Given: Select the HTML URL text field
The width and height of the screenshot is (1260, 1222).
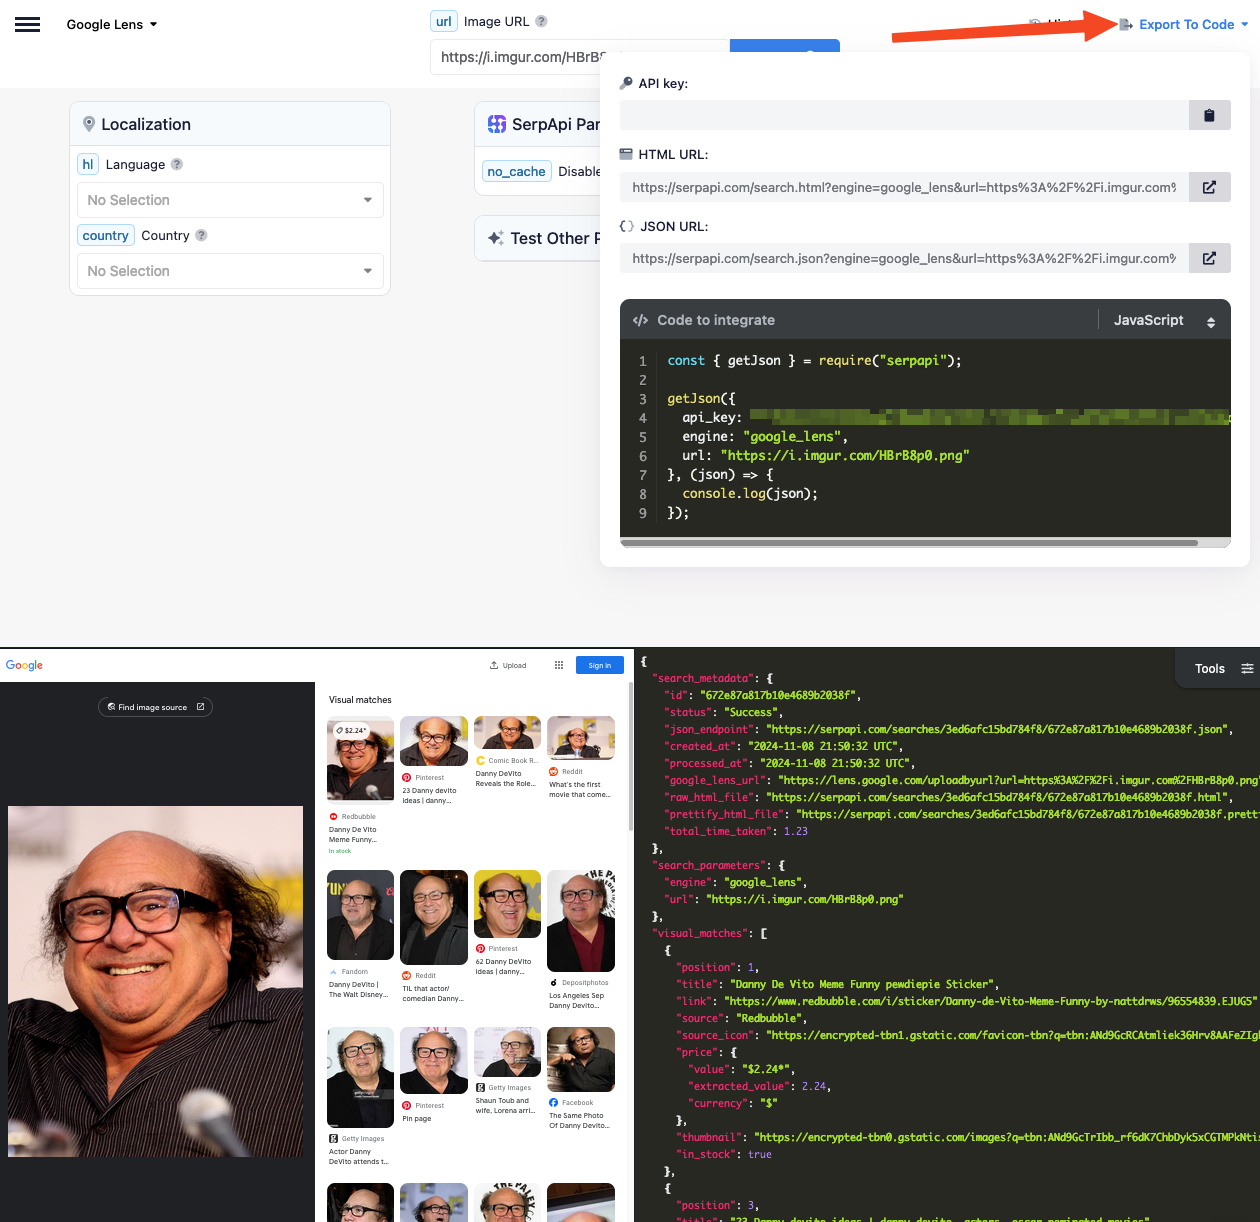Looking at the screenshot, I should tap(904, 187).
